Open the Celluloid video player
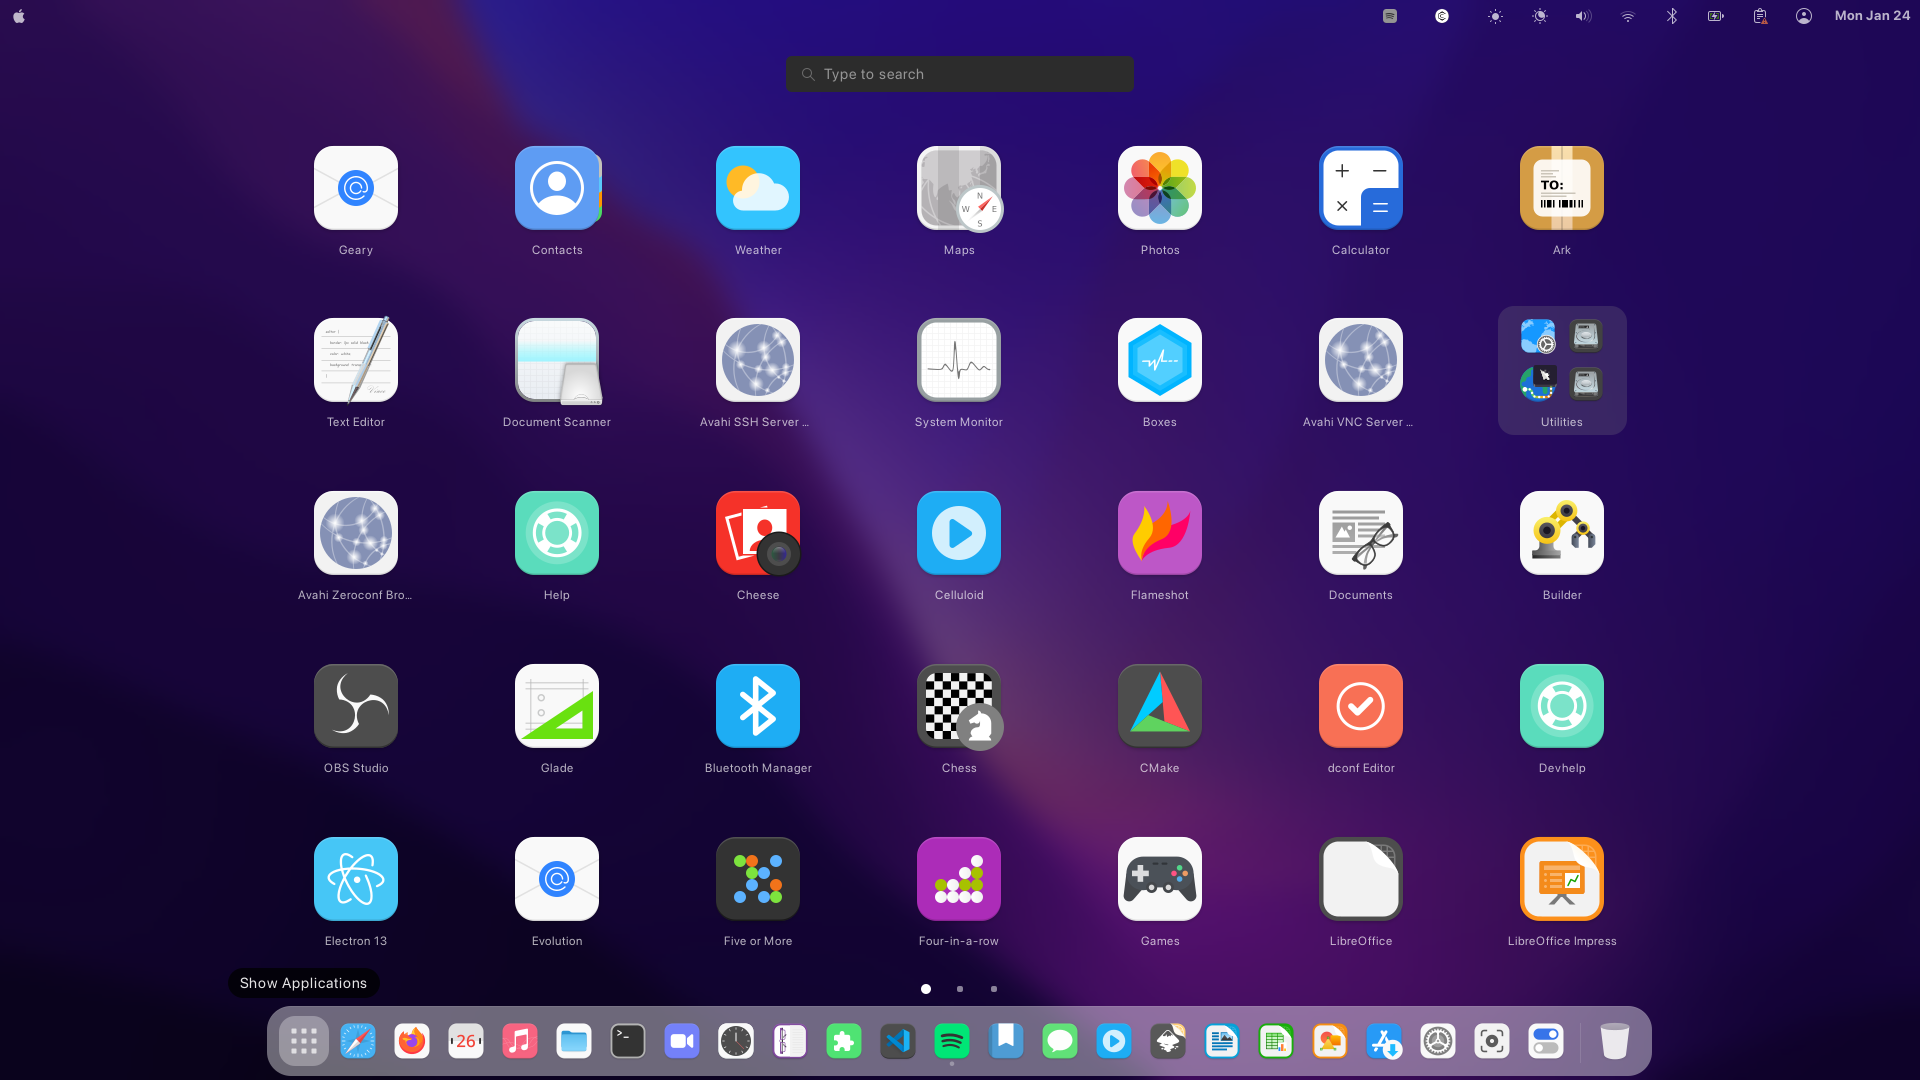The width and height of the screenshot is (1920, 1080). click(959, 533)
